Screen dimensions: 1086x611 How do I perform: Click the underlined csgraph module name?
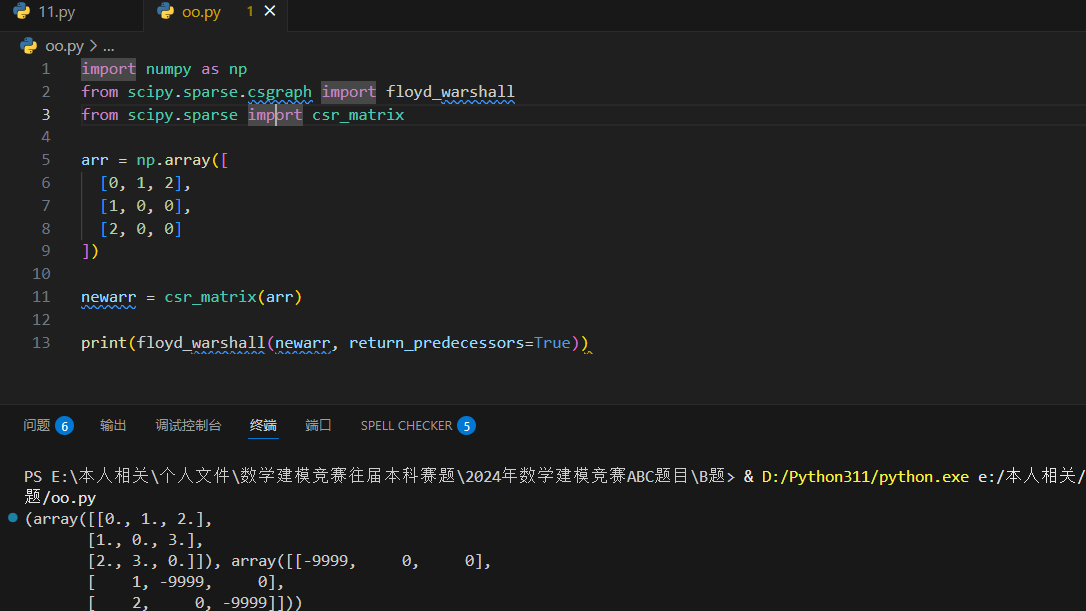click(280, 92)
